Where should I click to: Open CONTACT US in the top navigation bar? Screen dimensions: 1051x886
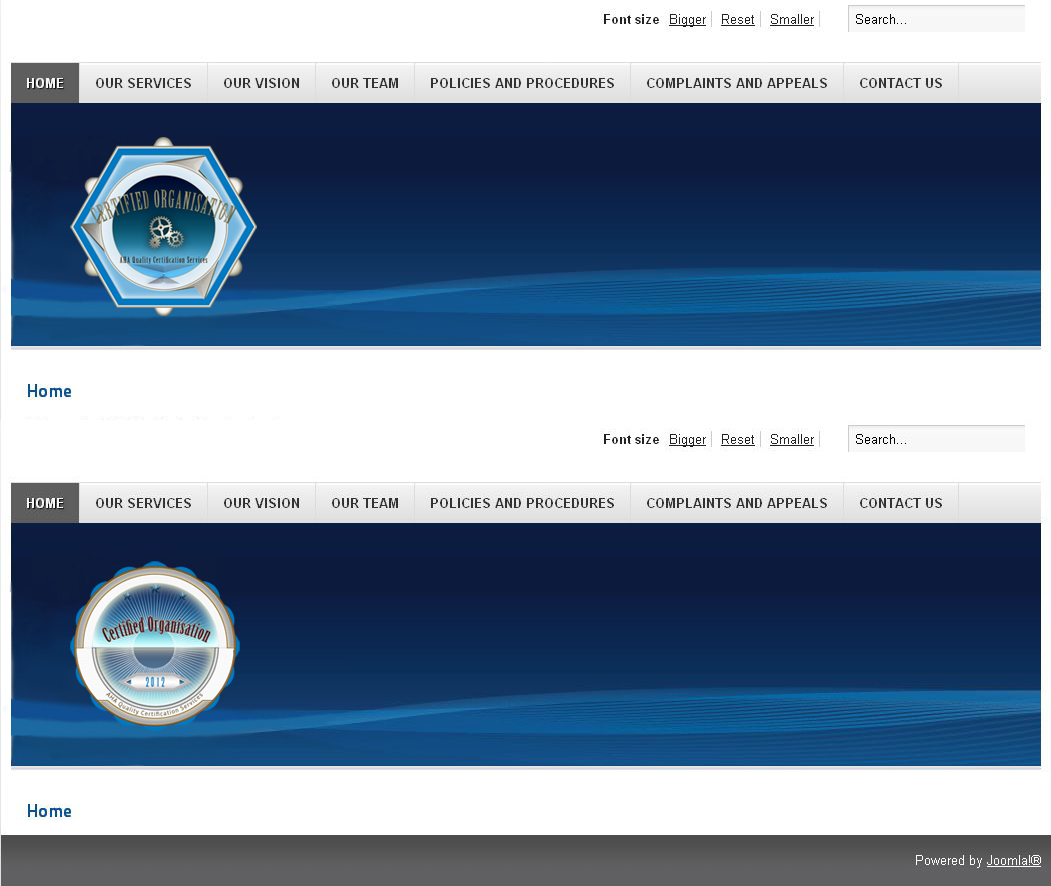pyautogui.click(x=901, y=83)
